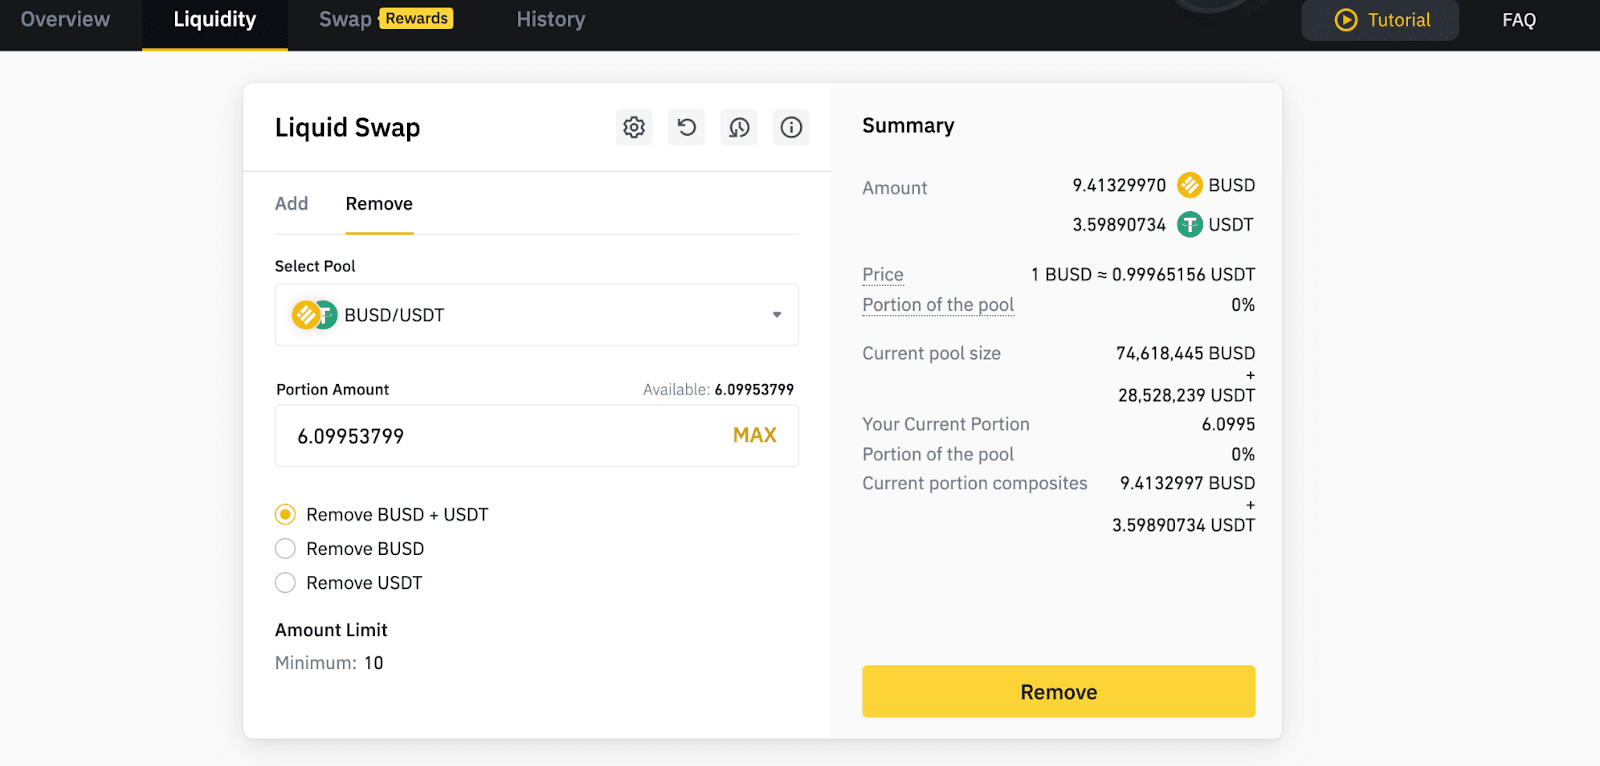The width and height of the screenshot is (1600, 766).
Task: Click the Current pool size label
Action: (931, 353)
